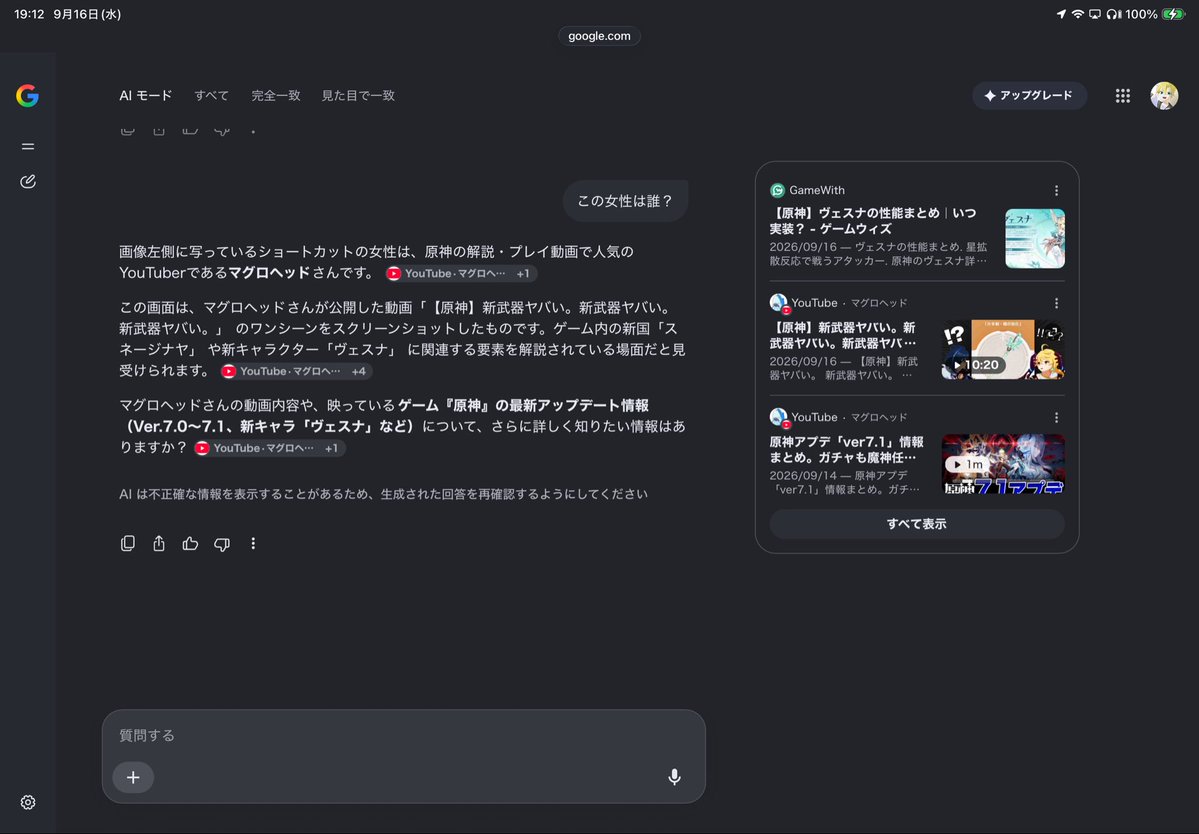Image resolution: width=1199 pixels, height=834 pixels.
Task: Click GameWith site favicon
Action: pyautogui.click(x=777, y=190)
